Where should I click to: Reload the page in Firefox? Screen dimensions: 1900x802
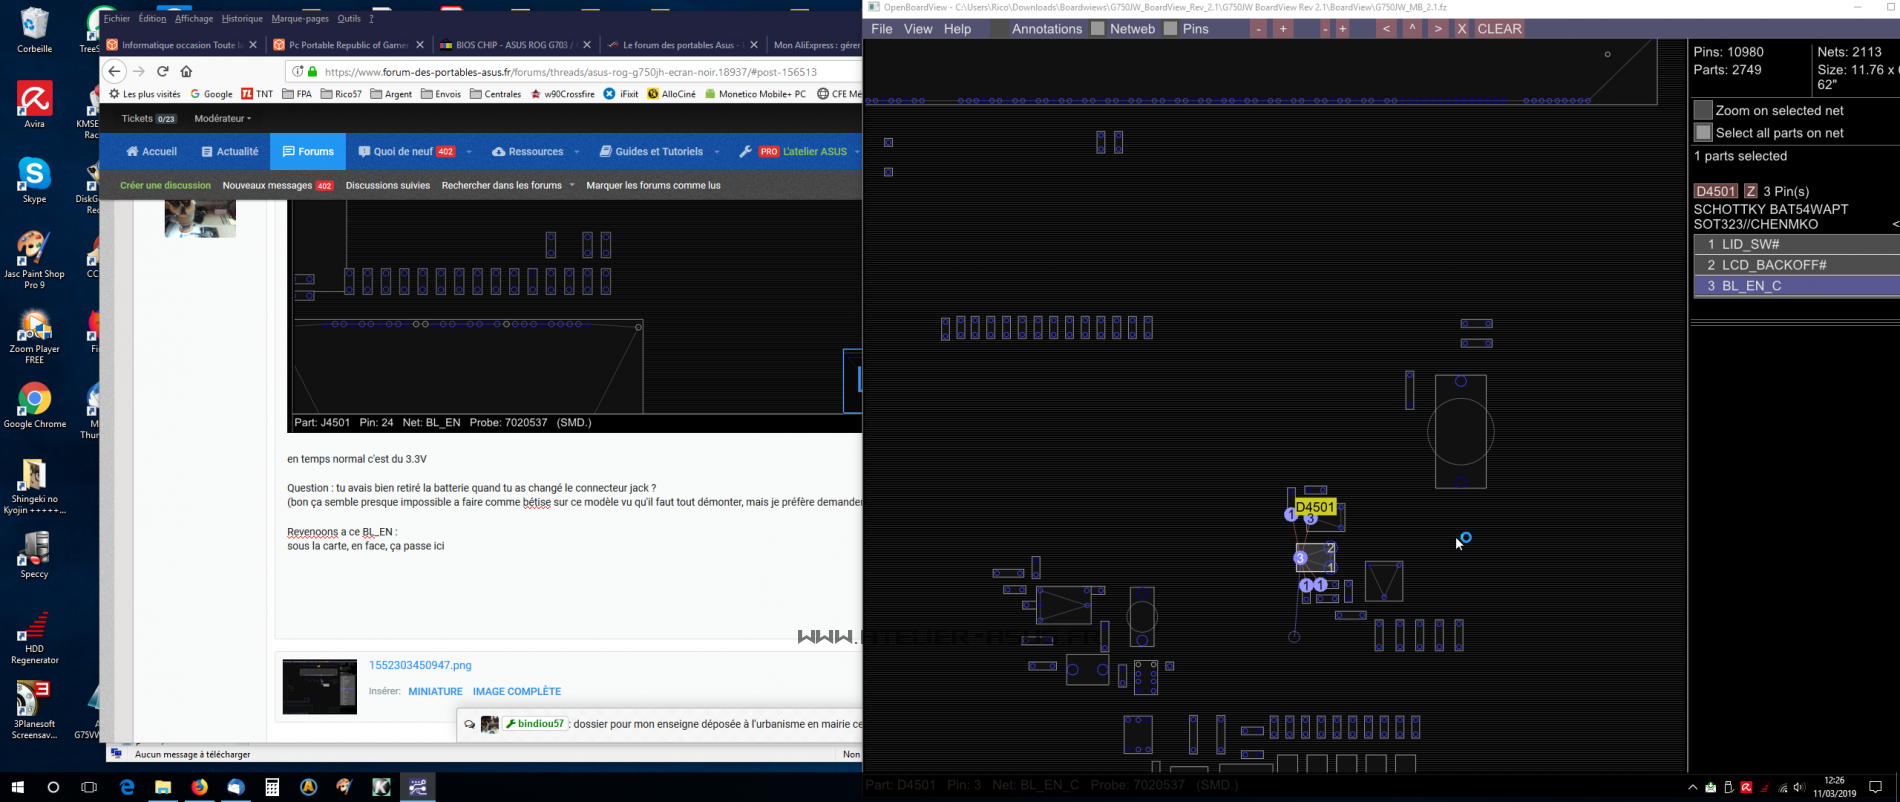[162, 71]
